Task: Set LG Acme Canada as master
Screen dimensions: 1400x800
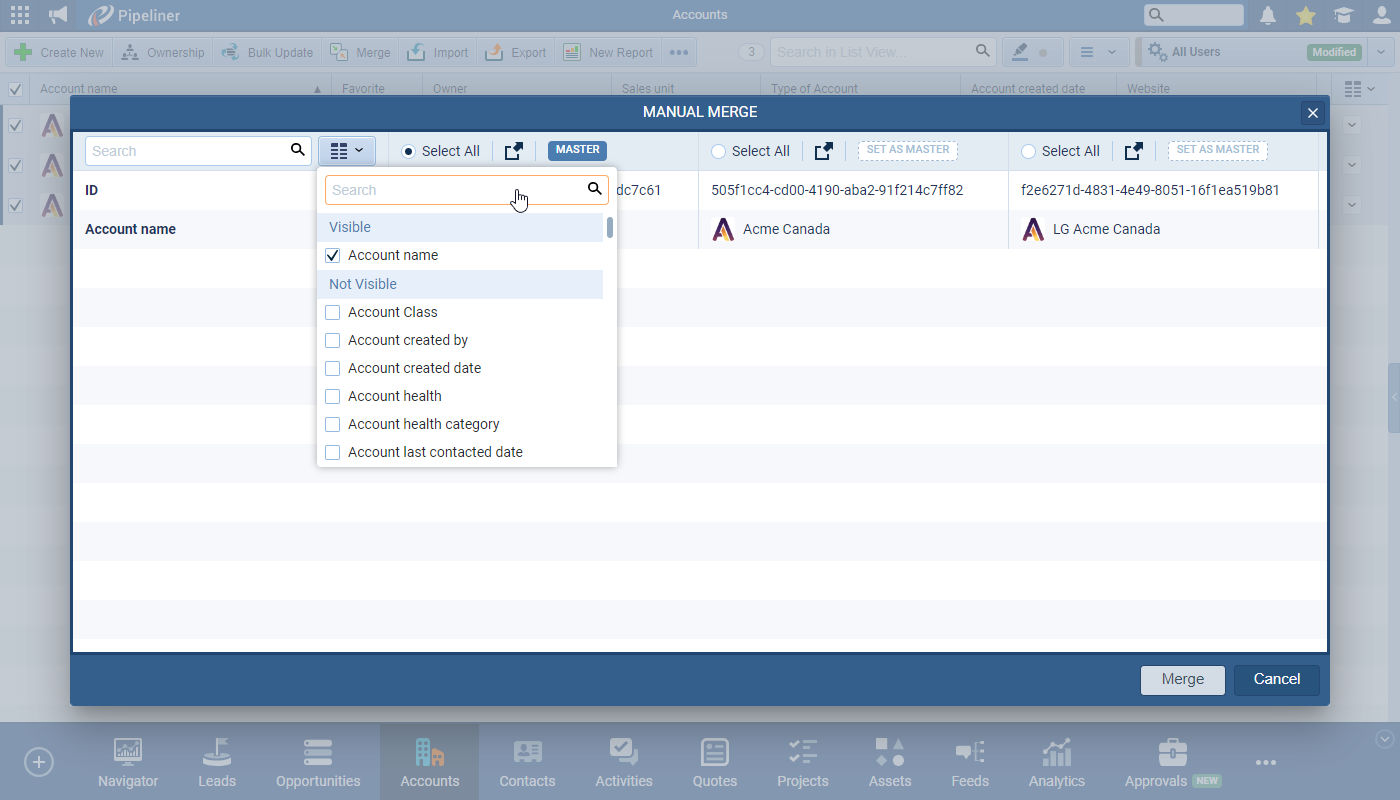Action: tap(1217, 150)
